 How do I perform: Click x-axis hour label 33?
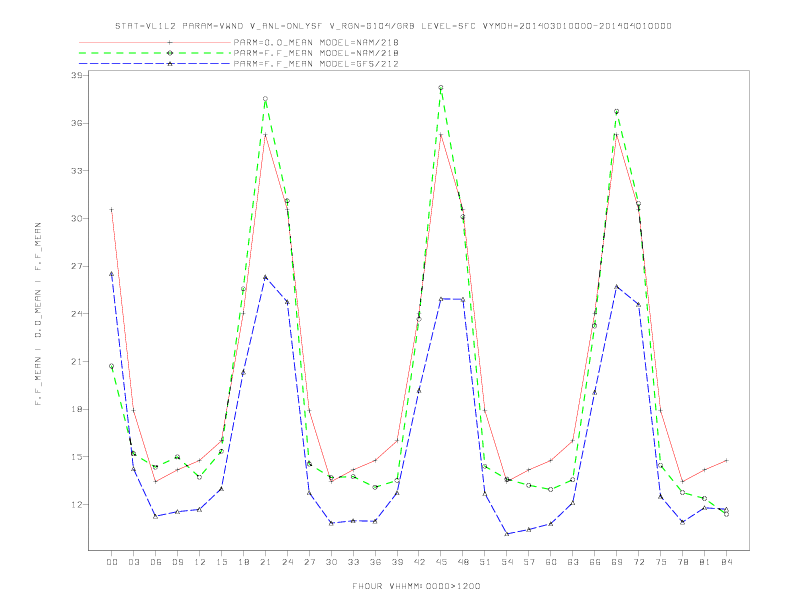point(353,562)
